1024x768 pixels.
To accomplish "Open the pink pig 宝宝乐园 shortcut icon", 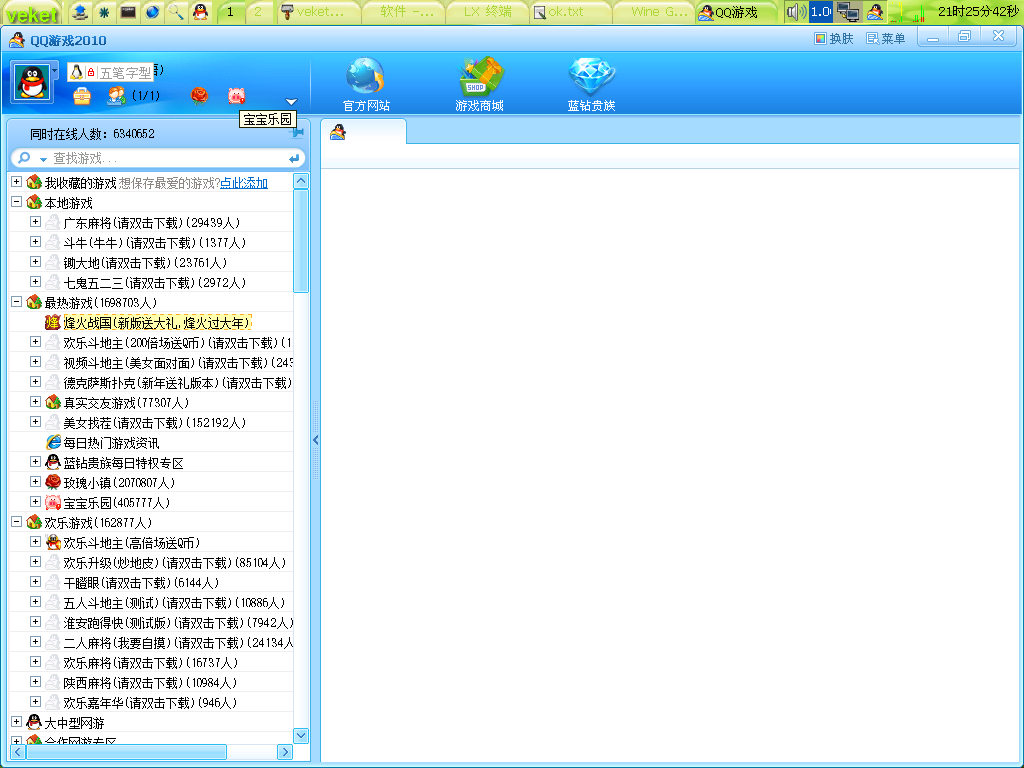I will pos(236,96).
